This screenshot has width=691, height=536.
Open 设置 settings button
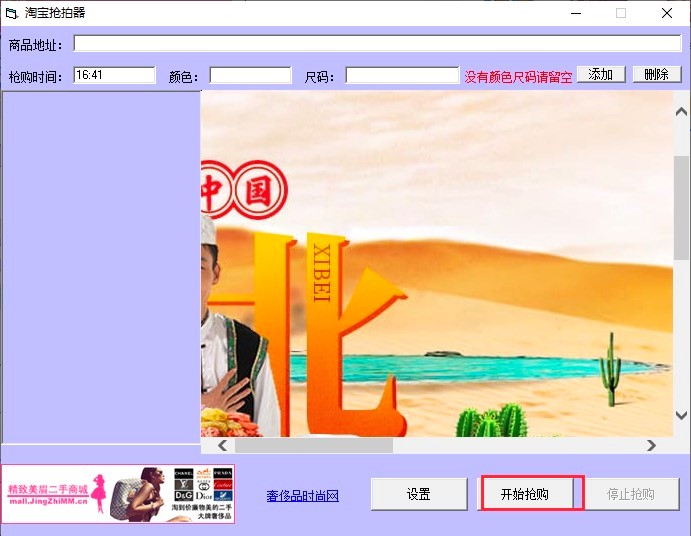pyautogui.click(x=419, y=494)
